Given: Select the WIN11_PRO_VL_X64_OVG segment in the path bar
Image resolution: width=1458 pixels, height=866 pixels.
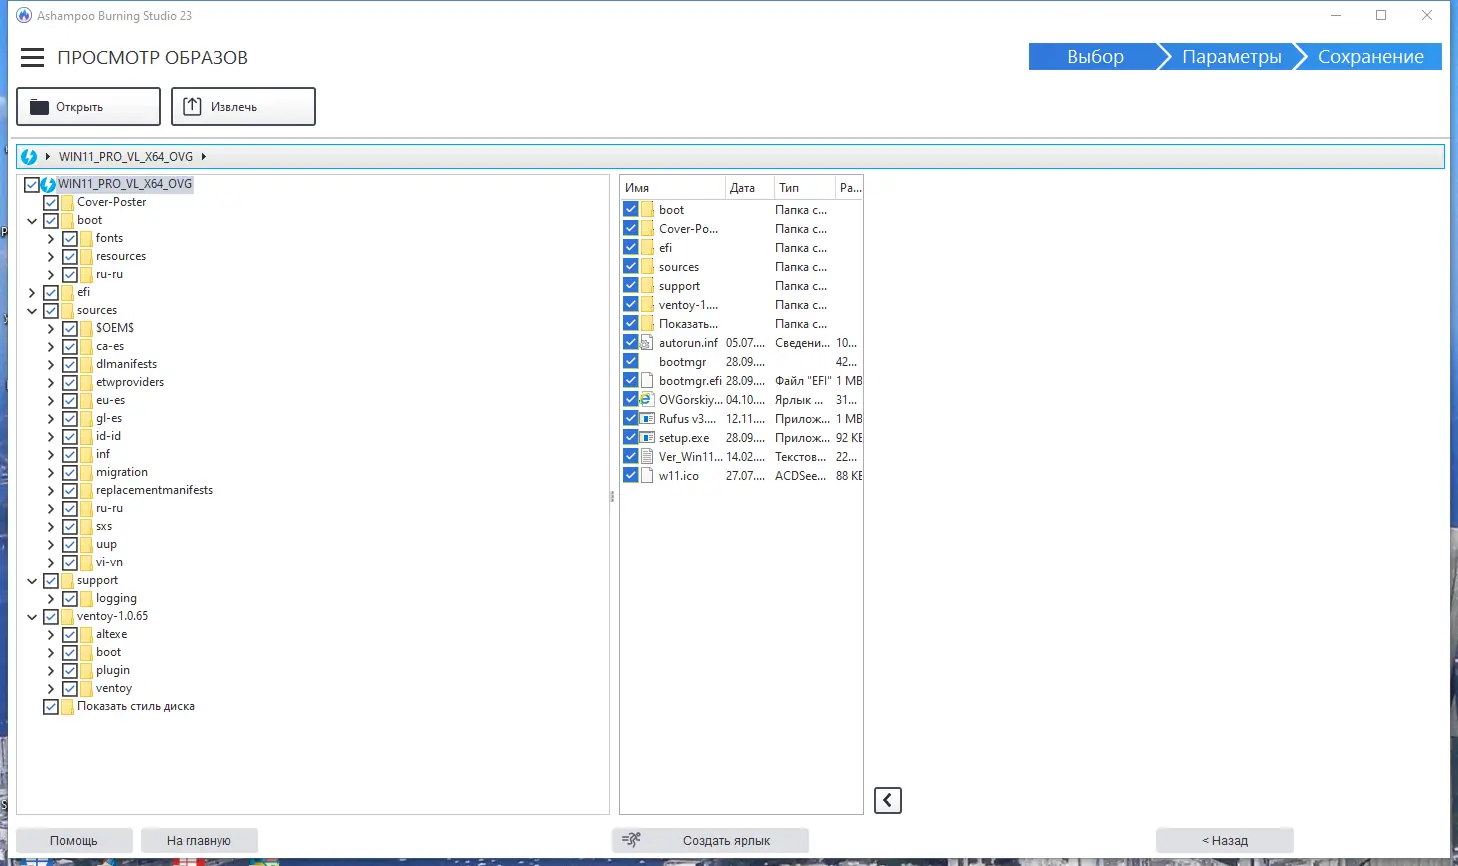Looking at the screenshot, I should 126,157.
